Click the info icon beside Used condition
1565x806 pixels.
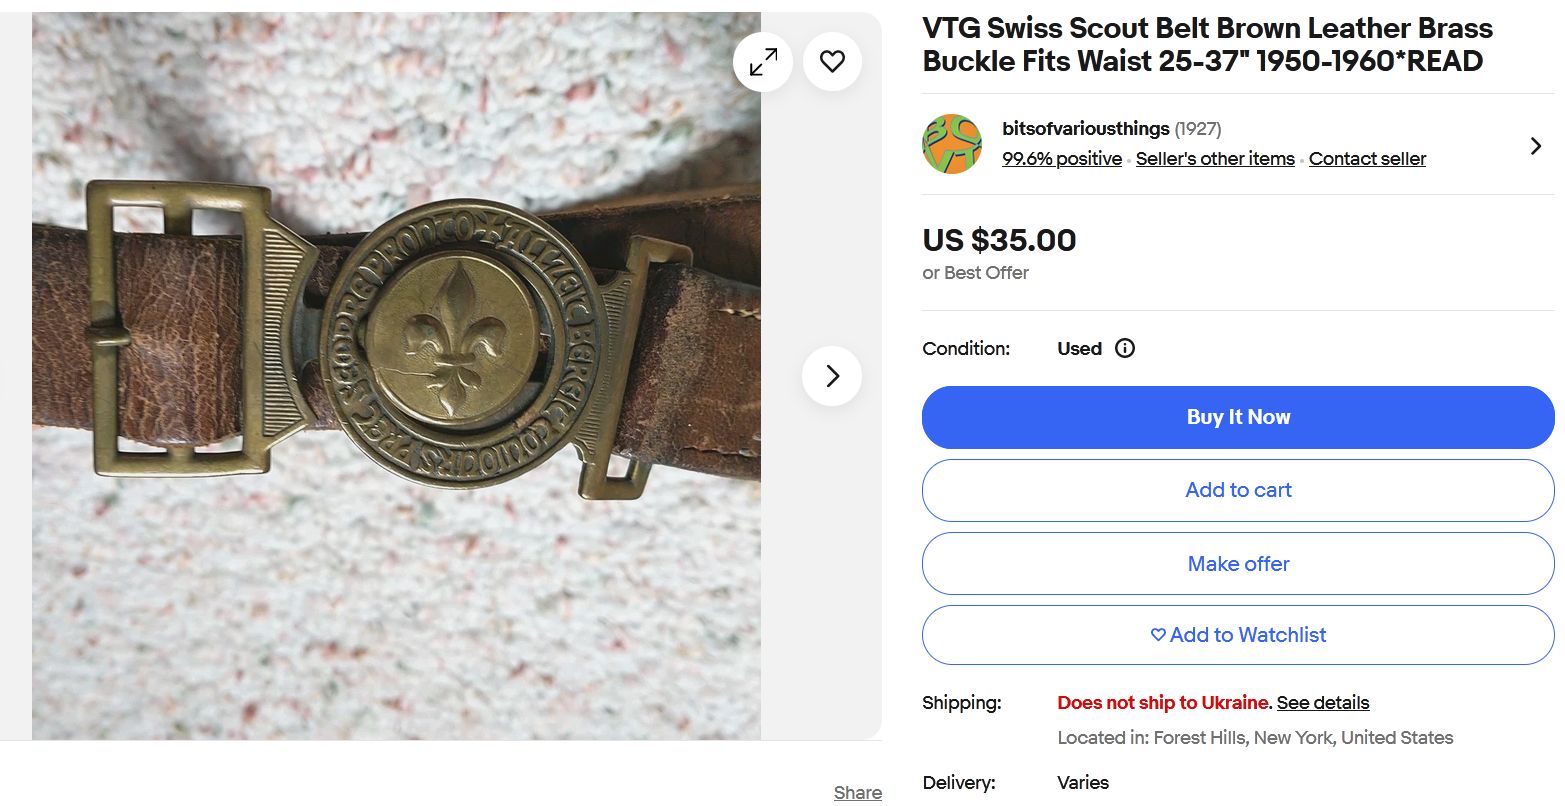[1125, 349]
